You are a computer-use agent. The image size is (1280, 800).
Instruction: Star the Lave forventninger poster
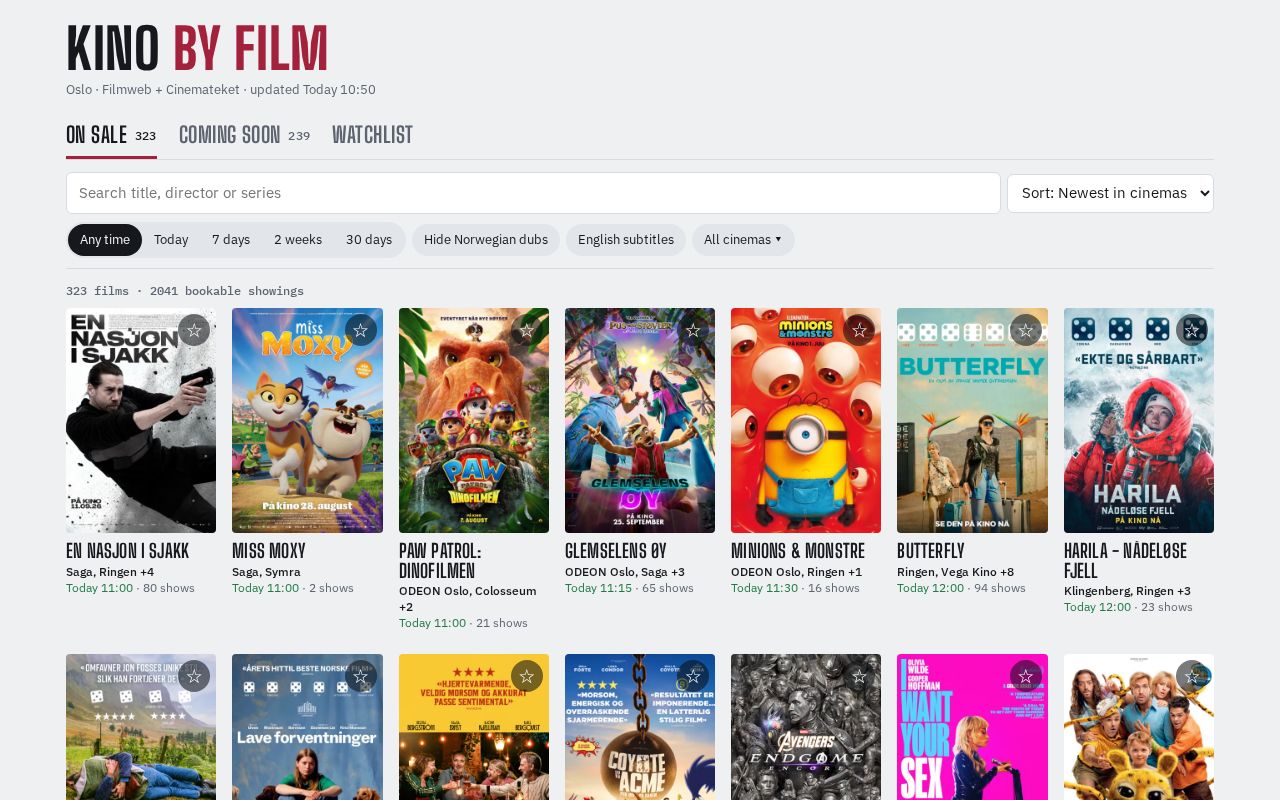pos(361,676)
